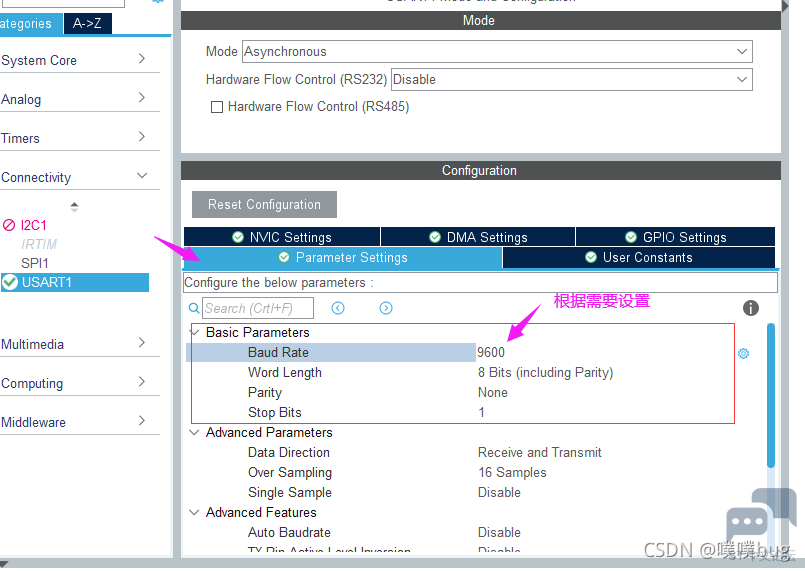The image size is (805, 571).
Task: Open the DMA Settings tab
Action: 478,237
